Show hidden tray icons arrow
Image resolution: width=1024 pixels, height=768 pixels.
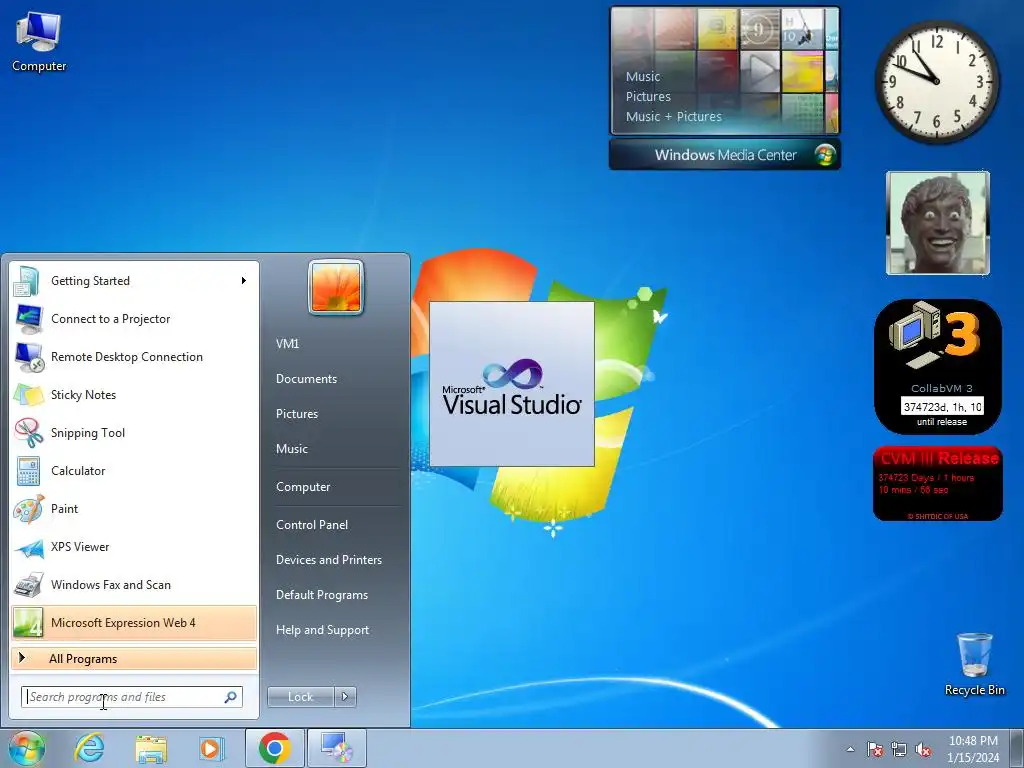(850, 749)
